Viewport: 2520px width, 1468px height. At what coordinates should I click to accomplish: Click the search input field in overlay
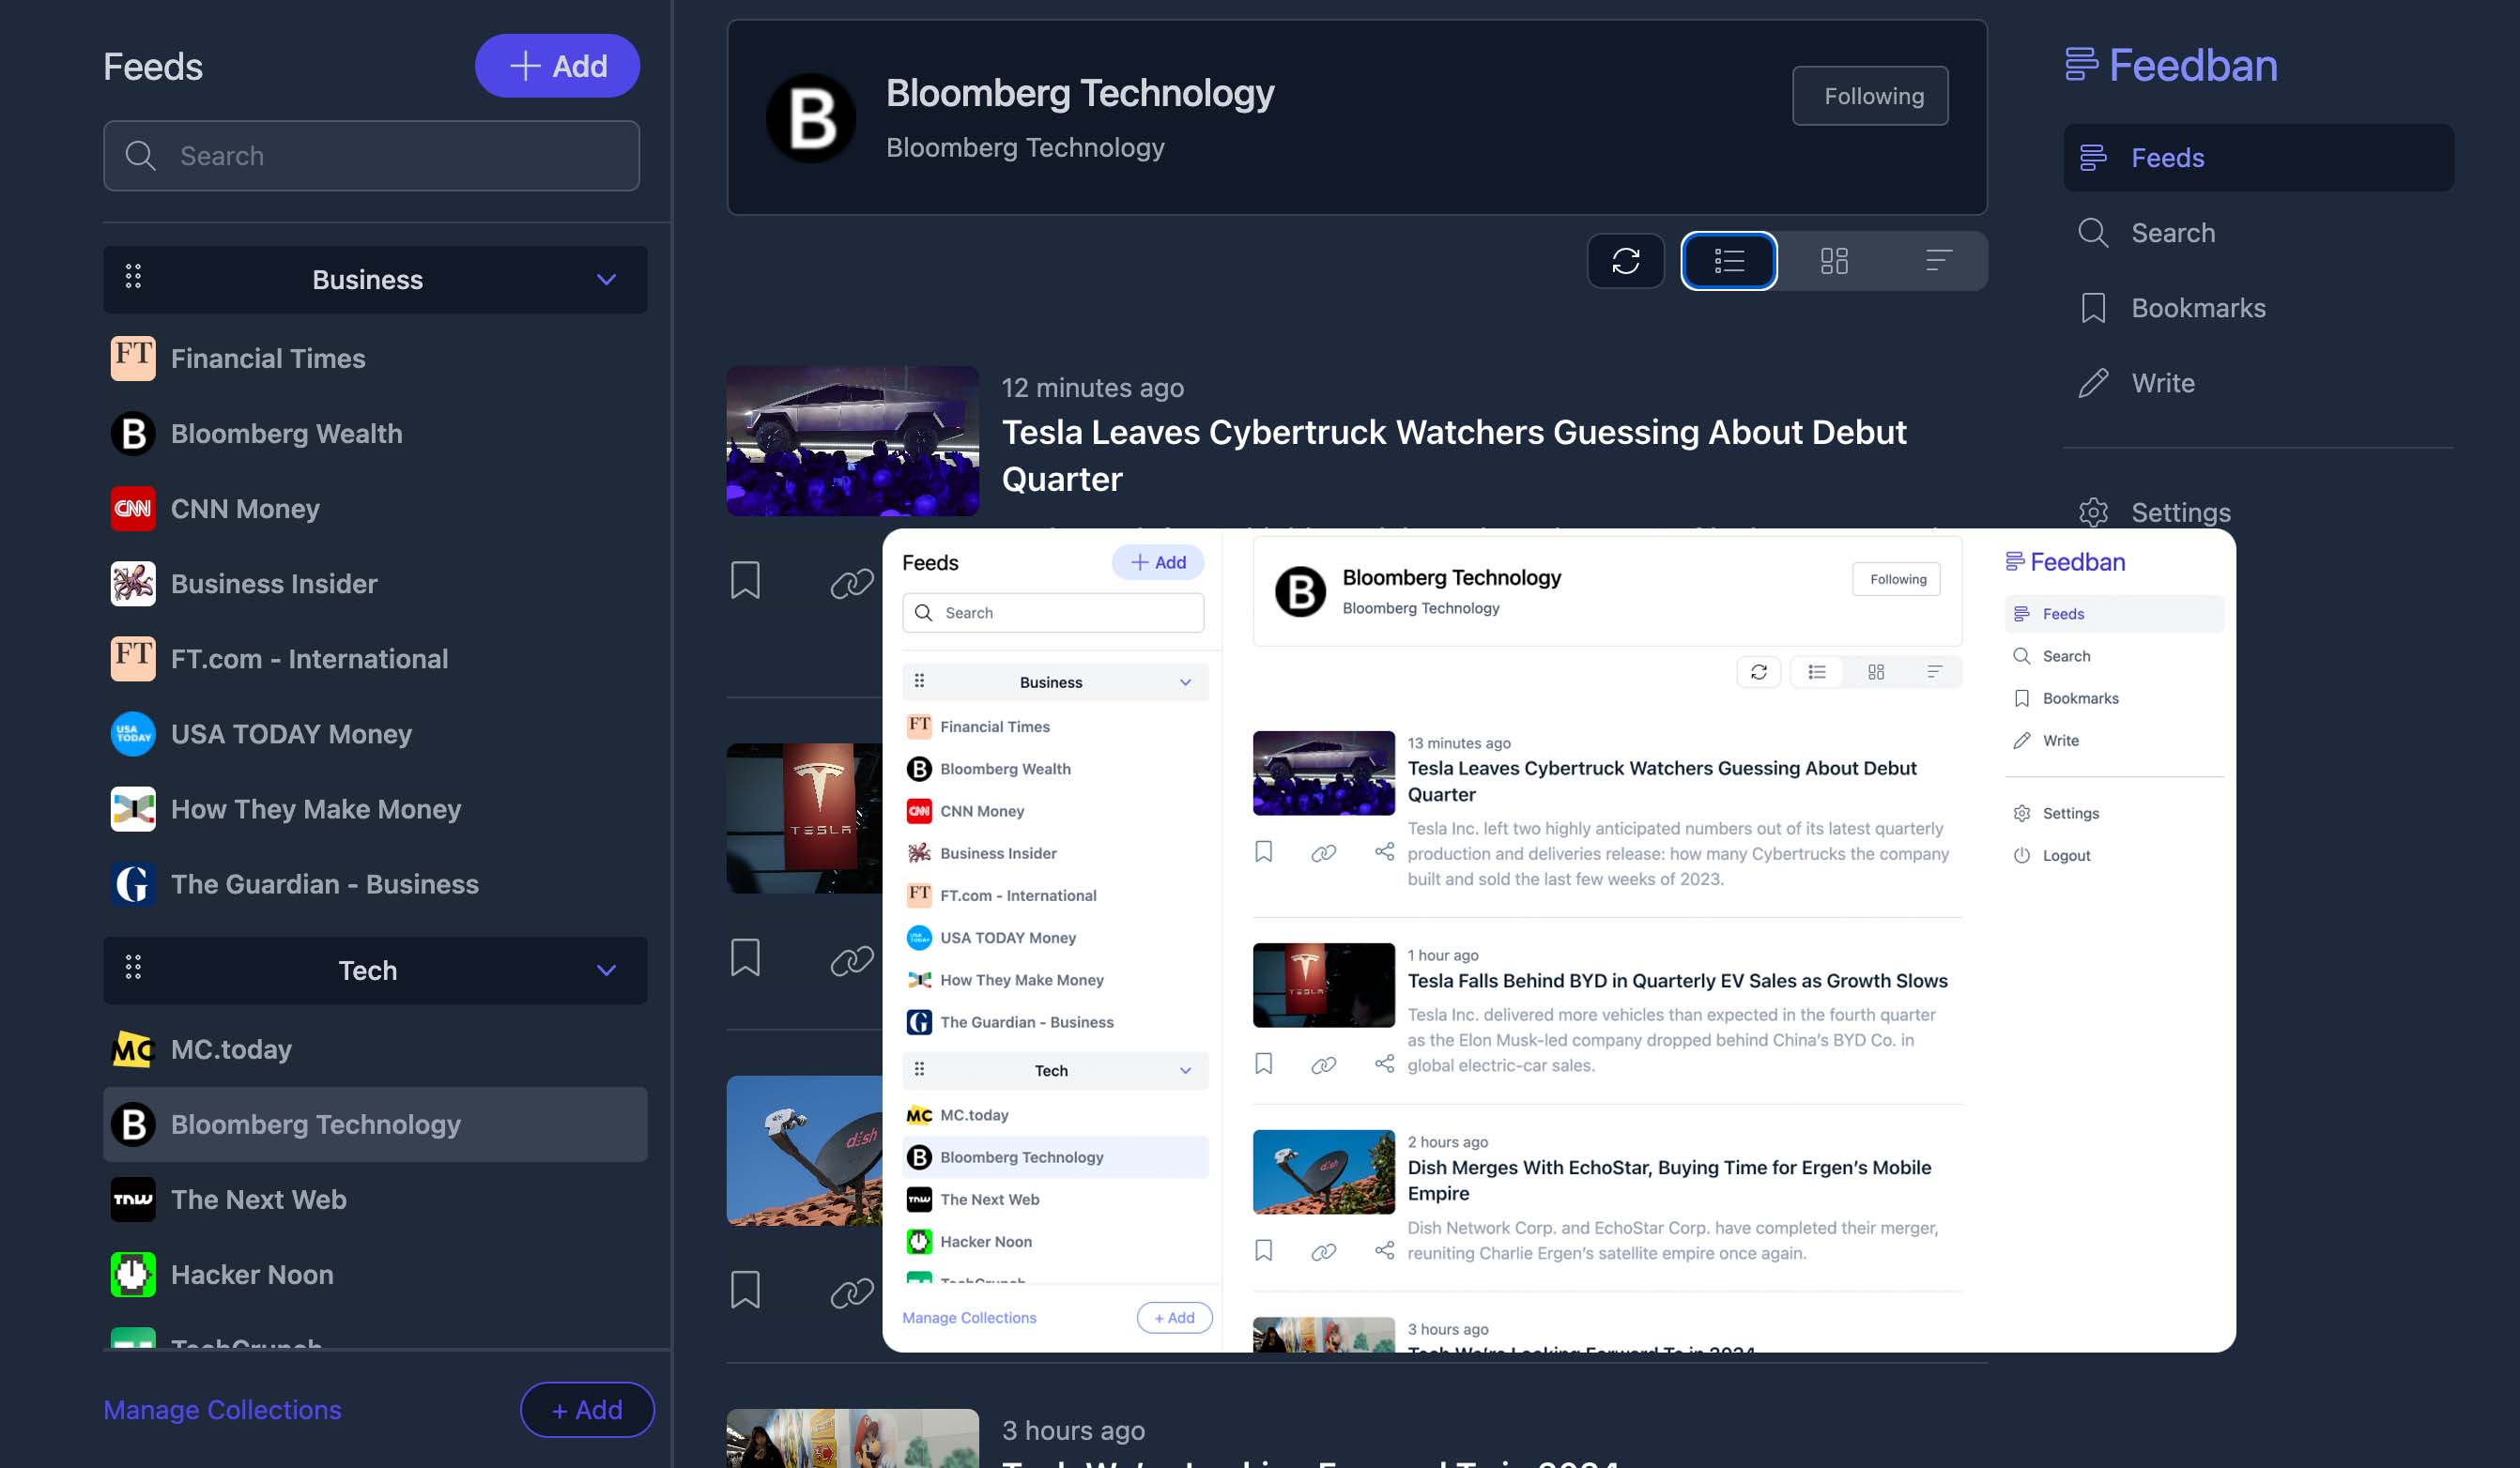tap(1051, 612)
